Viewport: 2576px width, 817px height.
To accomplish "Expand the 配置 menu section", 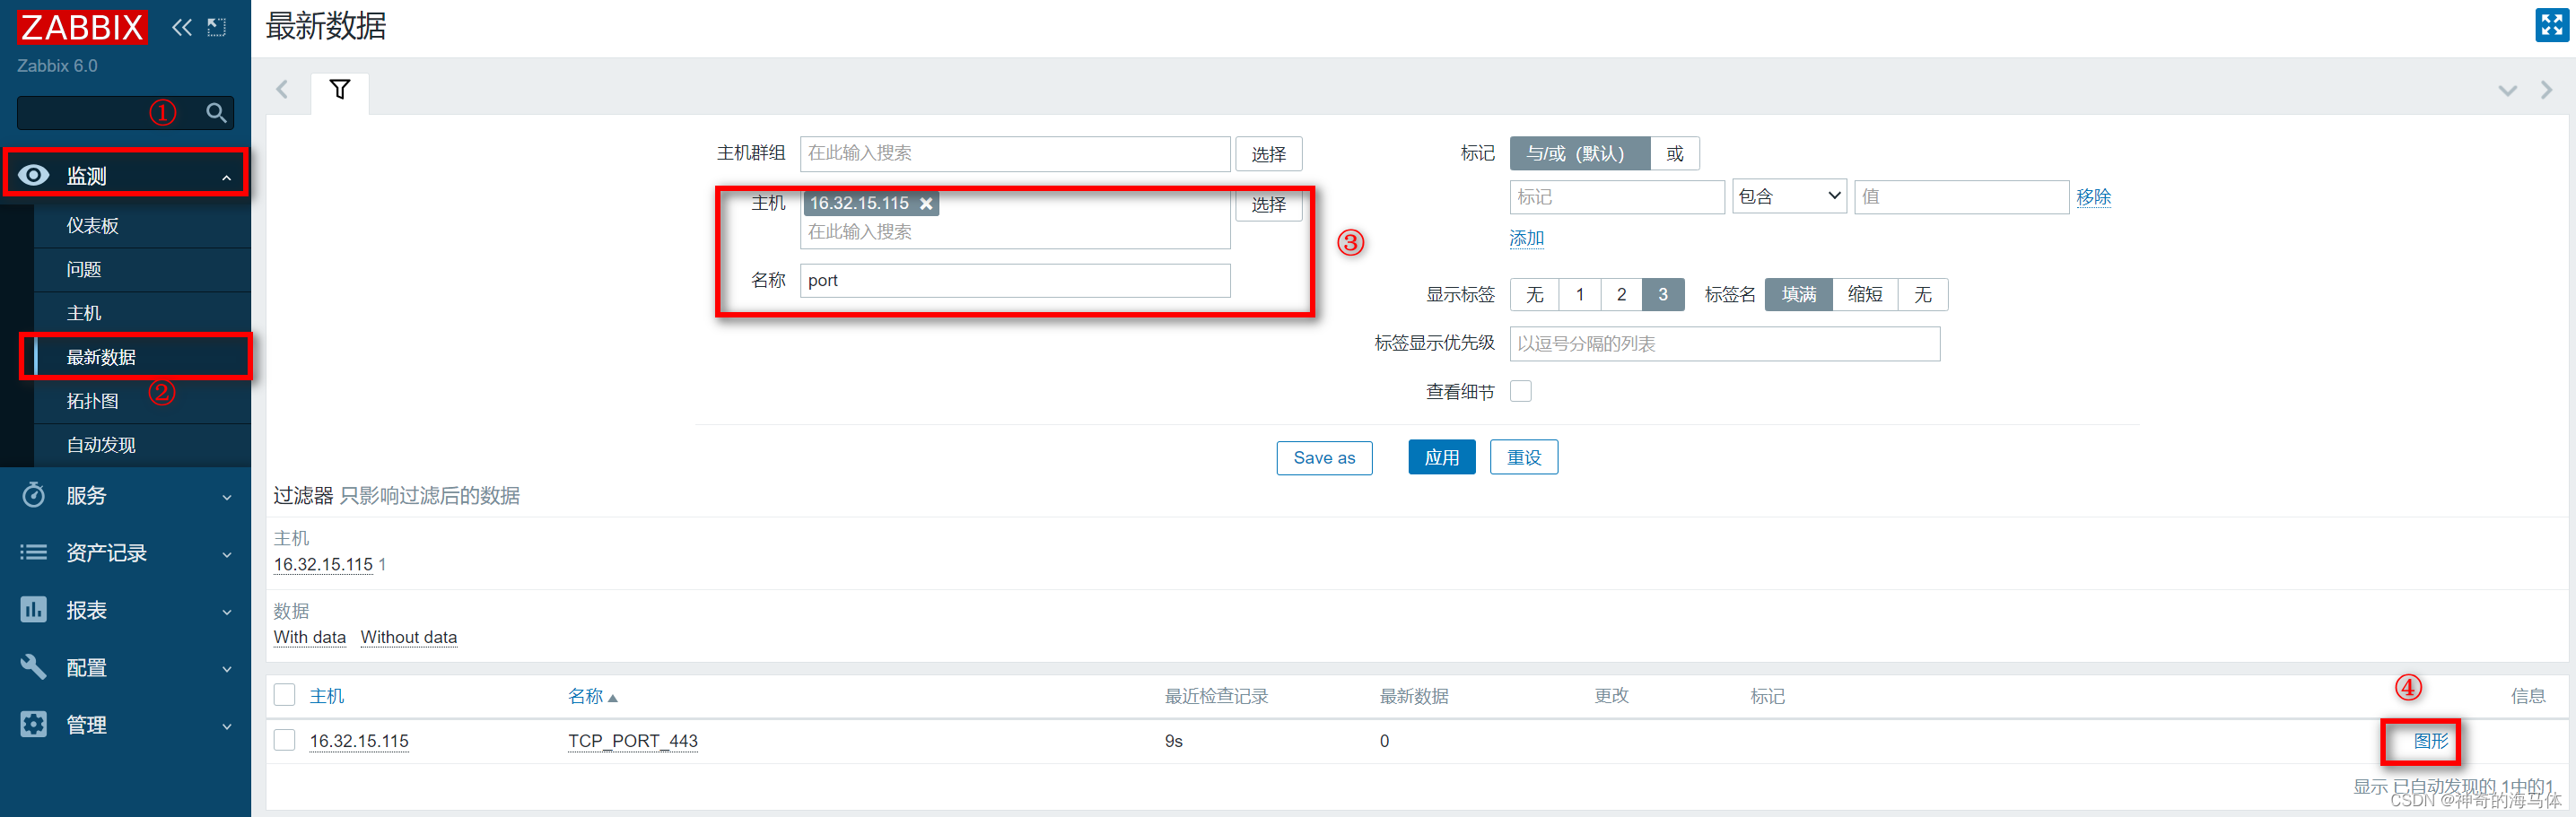I will pos(227,668).
